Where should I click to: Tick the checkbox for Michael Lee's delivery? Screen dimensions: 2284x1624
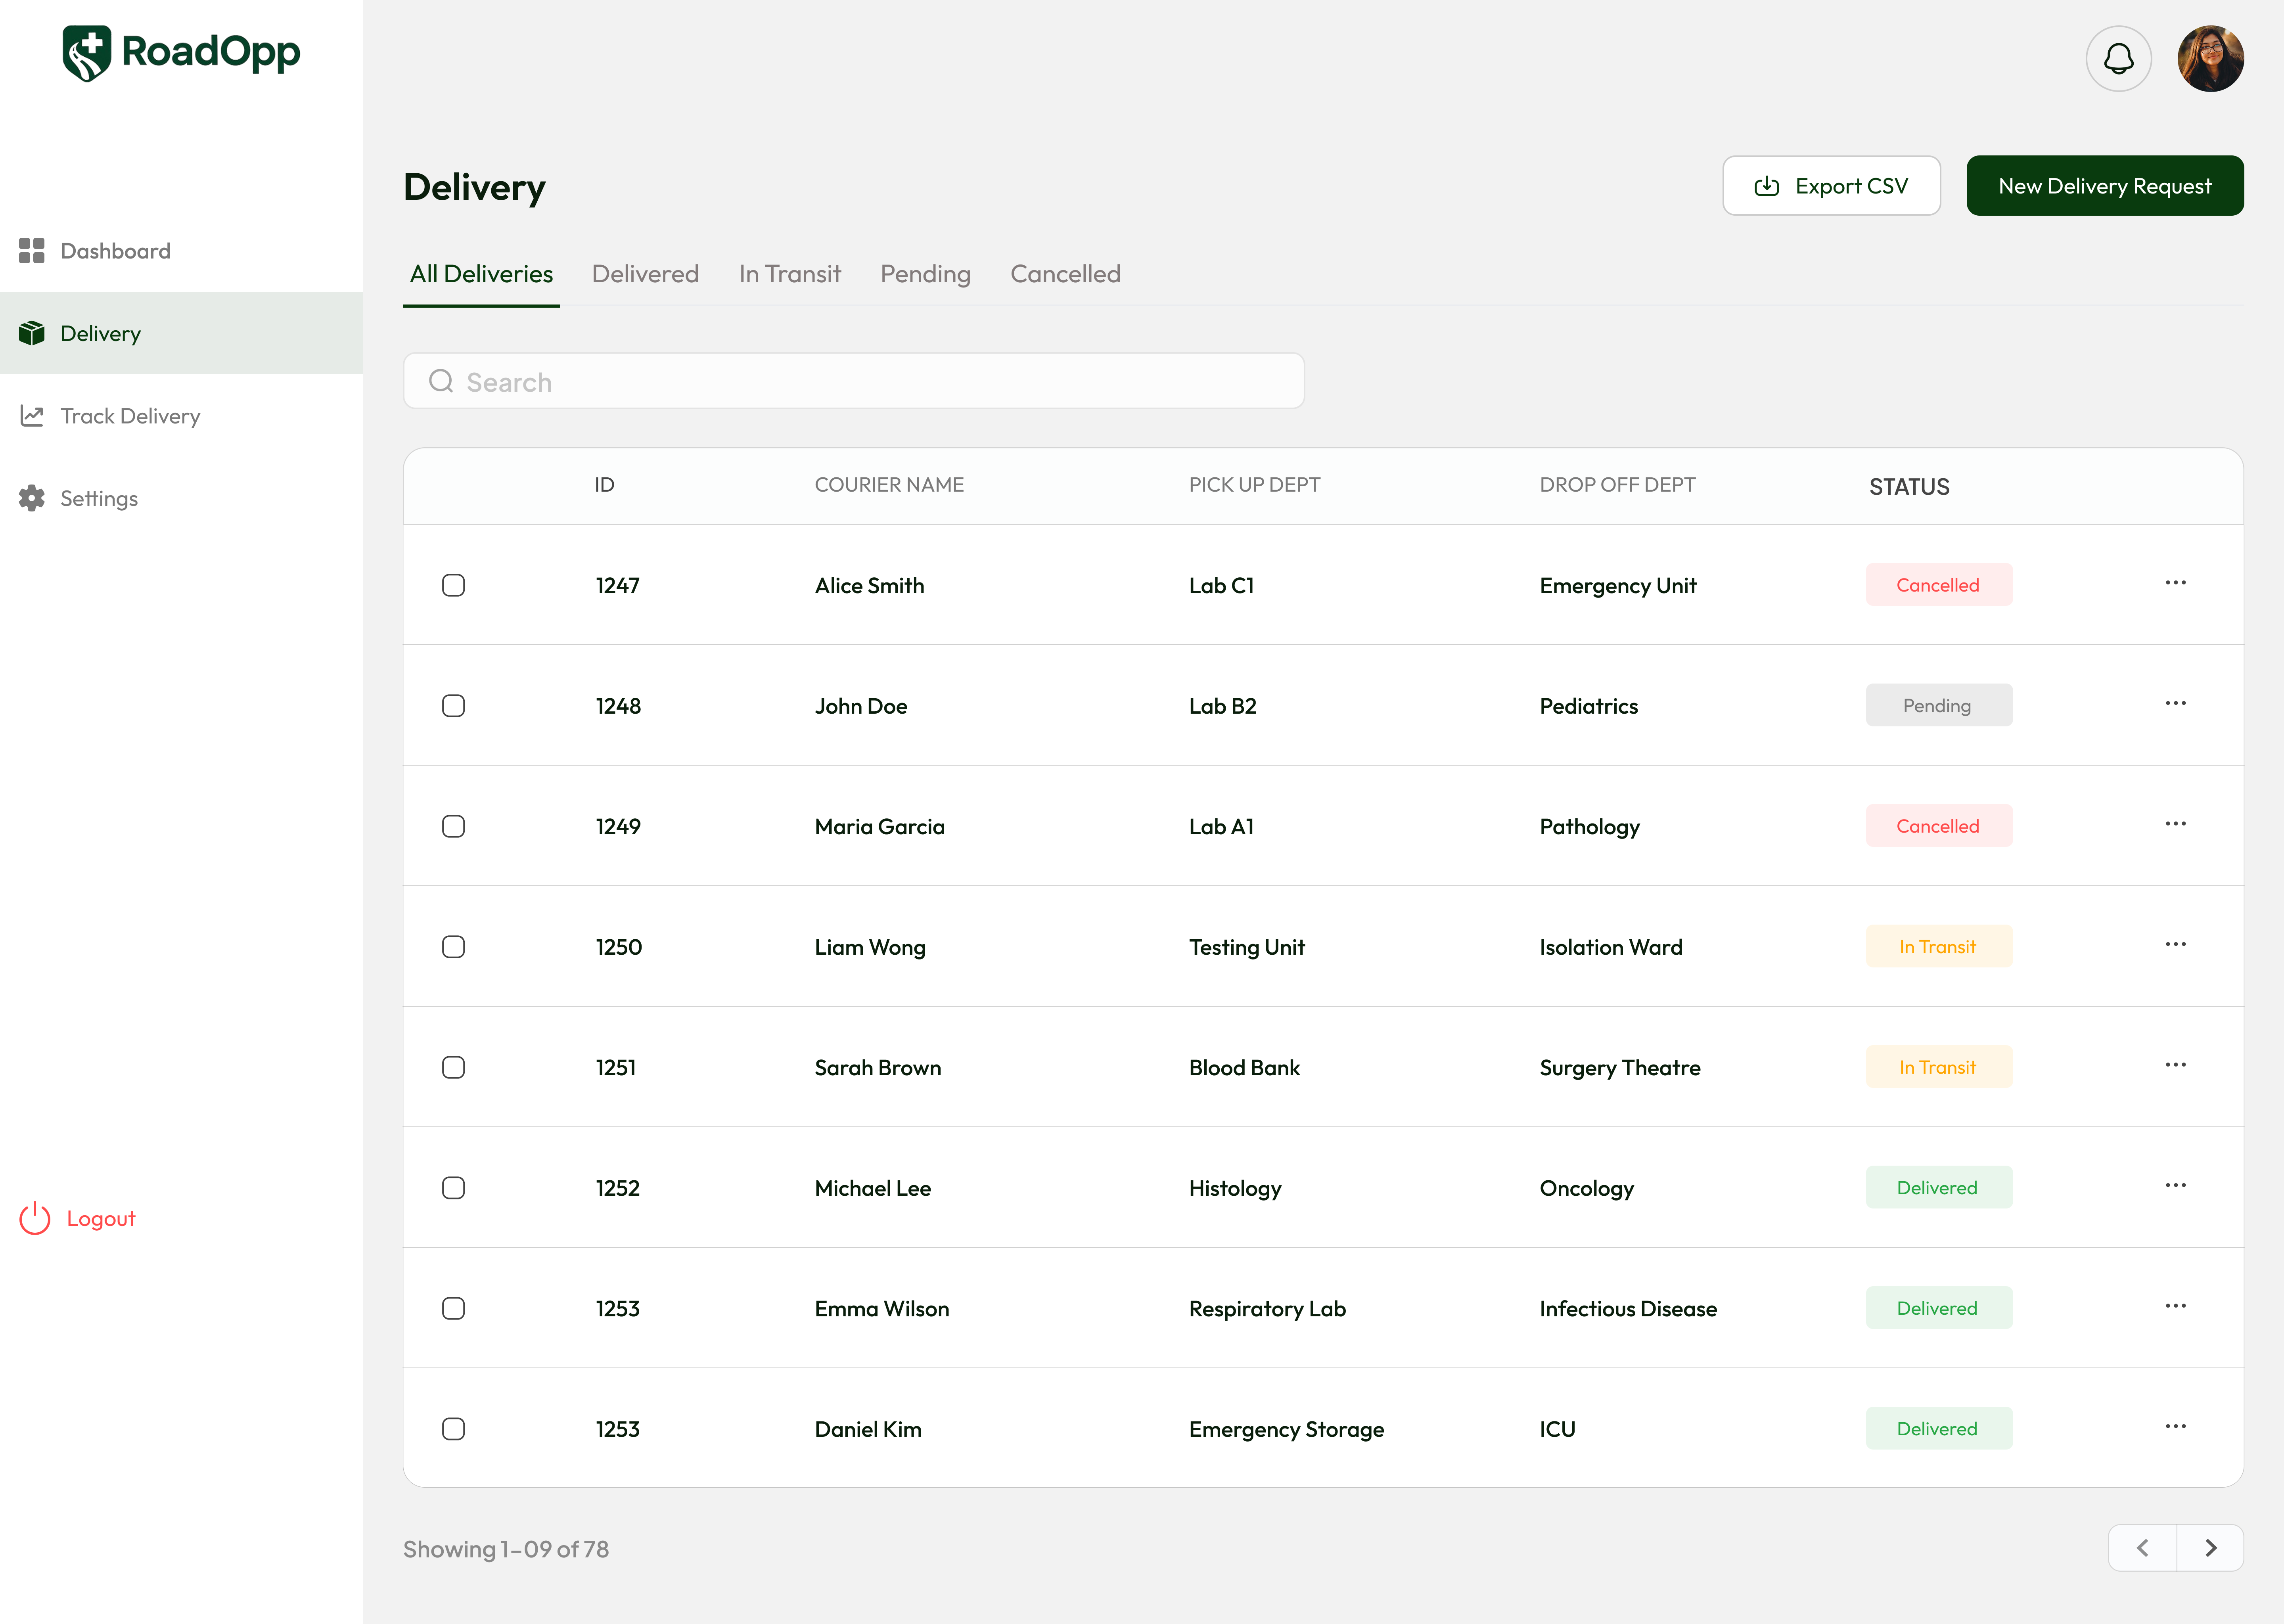[453, 1188]
